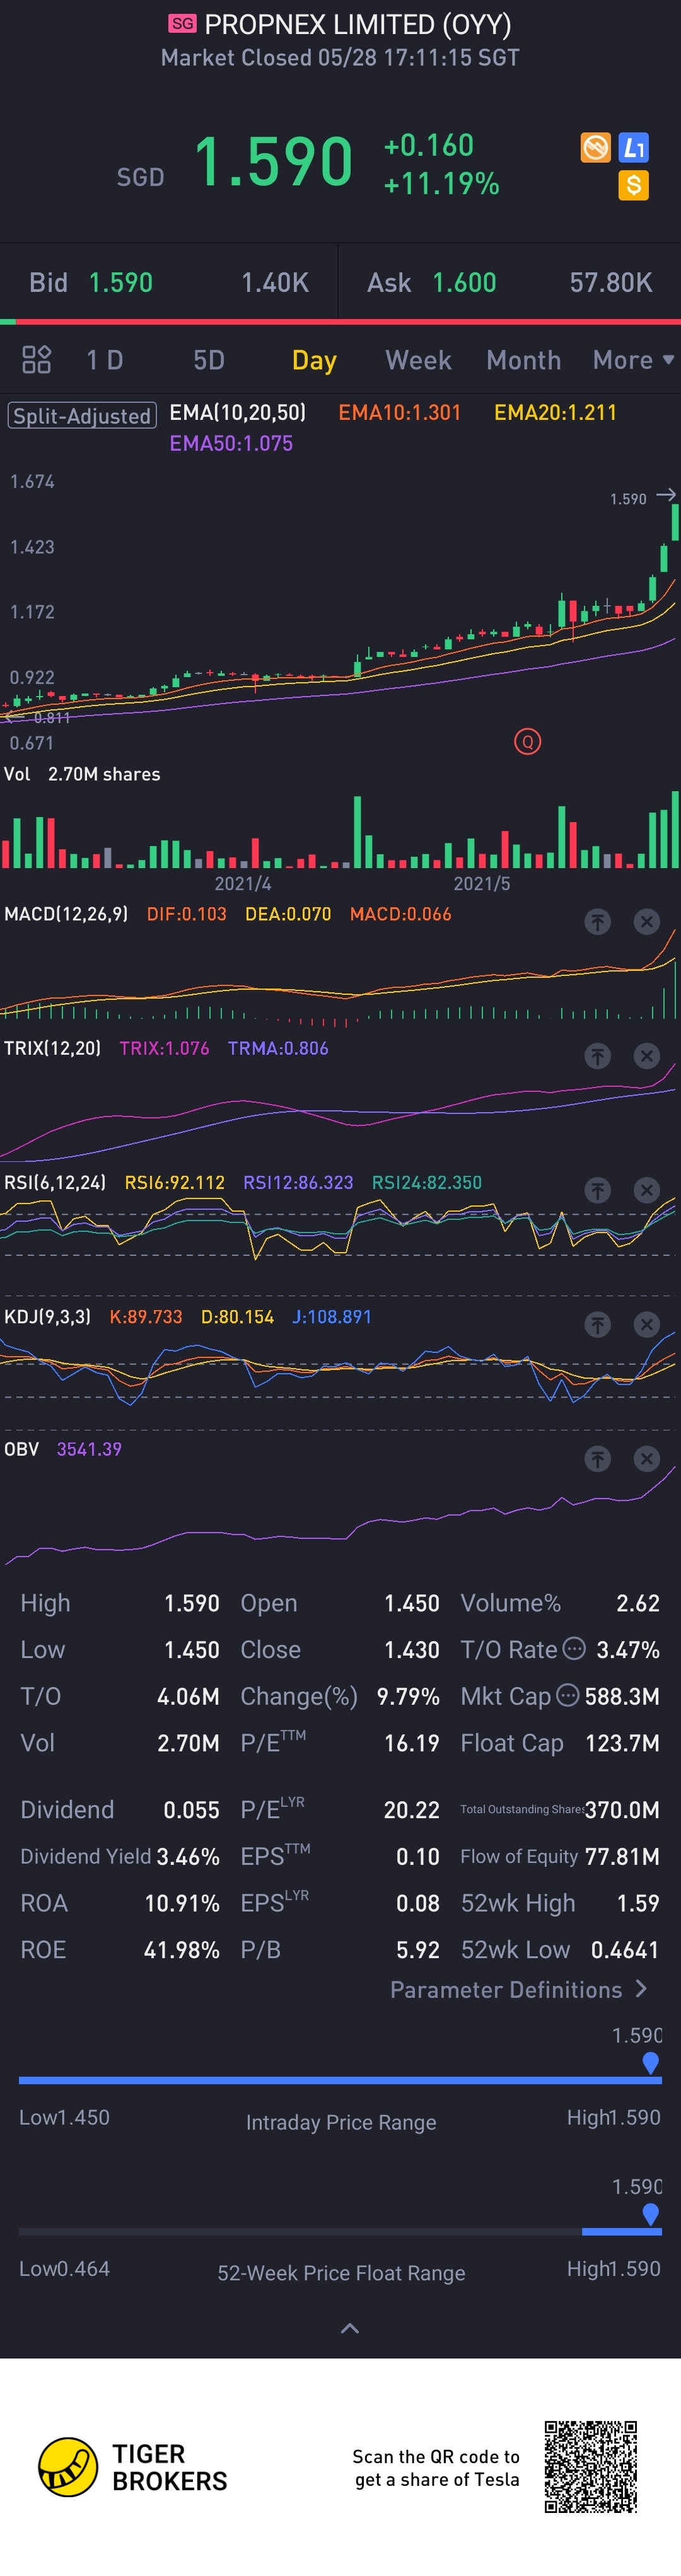Viewport: 681px width, 2576px height.
Task: Tap the SG market flag badge
Action: [x=182, y=24]
